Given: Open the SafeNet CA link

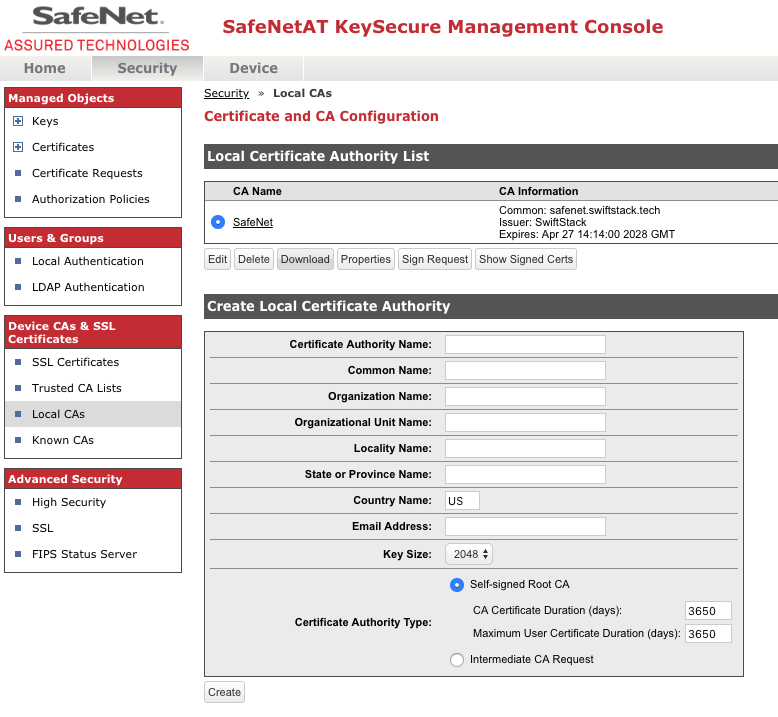Looking at the screenshot, I should coord(253,222).
